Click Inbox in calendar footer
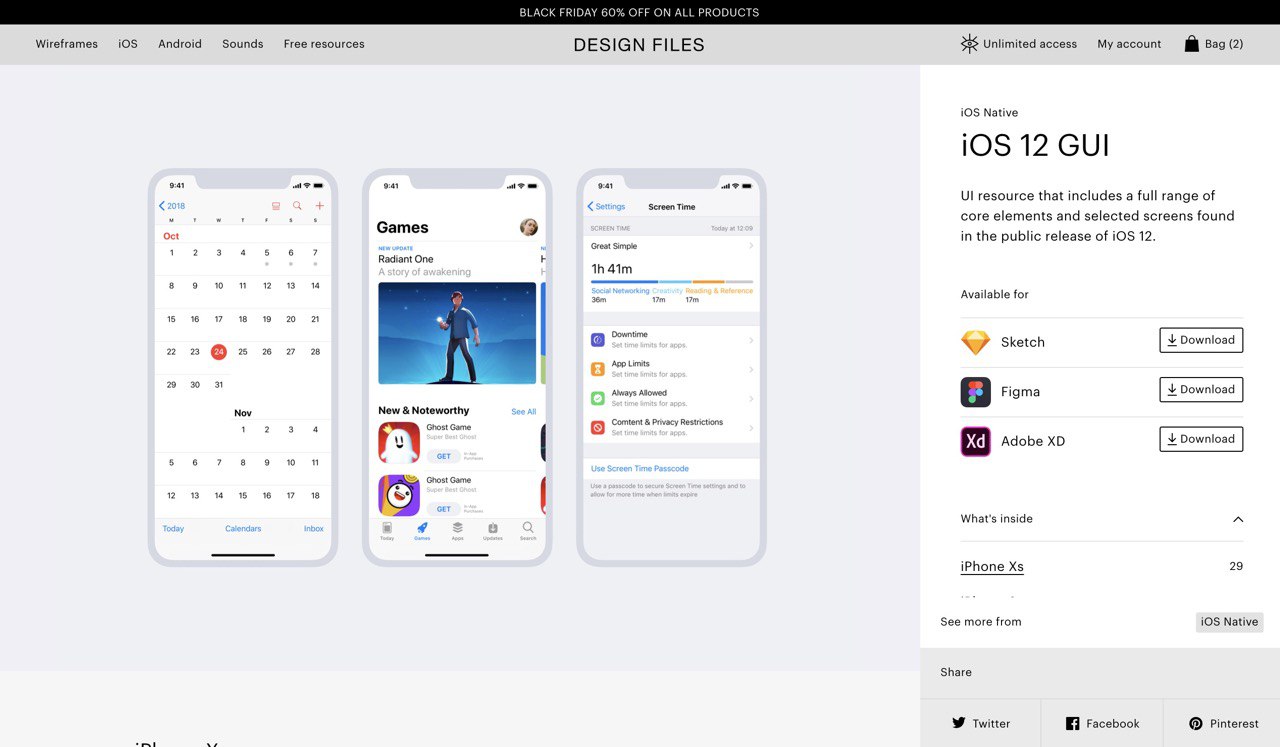 314,528
